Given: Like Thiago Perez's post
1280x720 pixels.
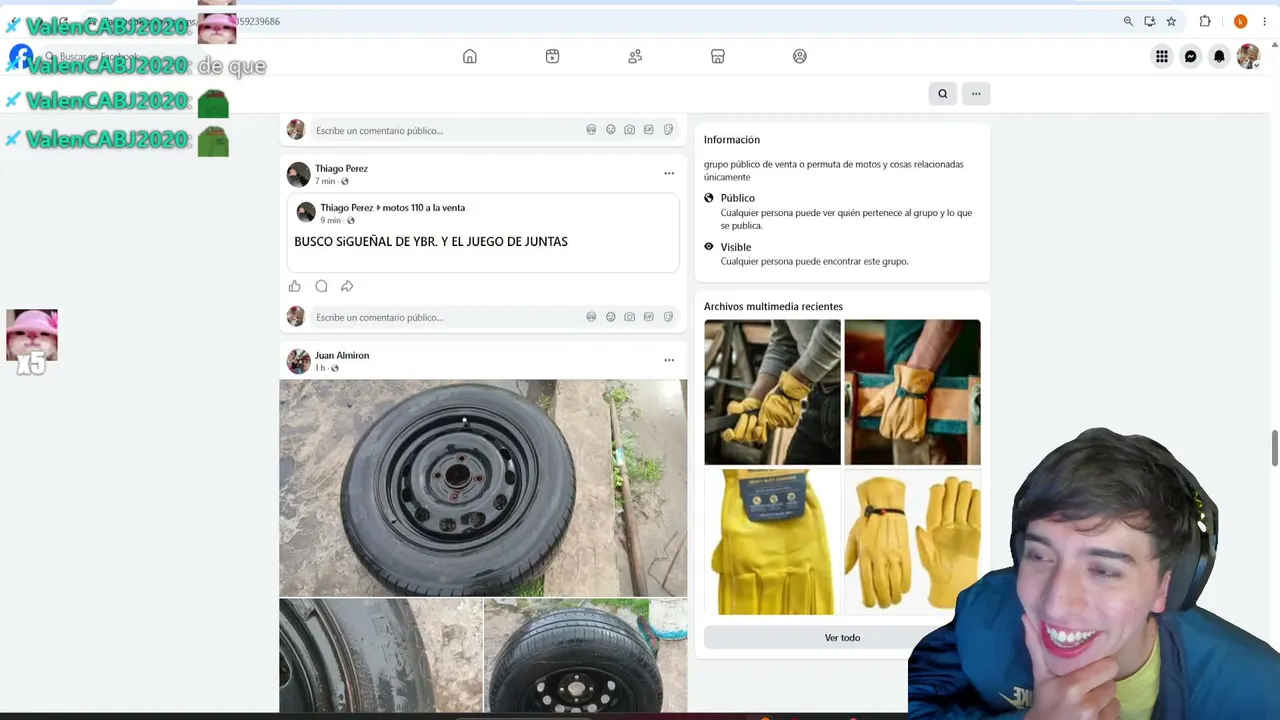Looking at the screenshot, I should (x=295, y=286).
